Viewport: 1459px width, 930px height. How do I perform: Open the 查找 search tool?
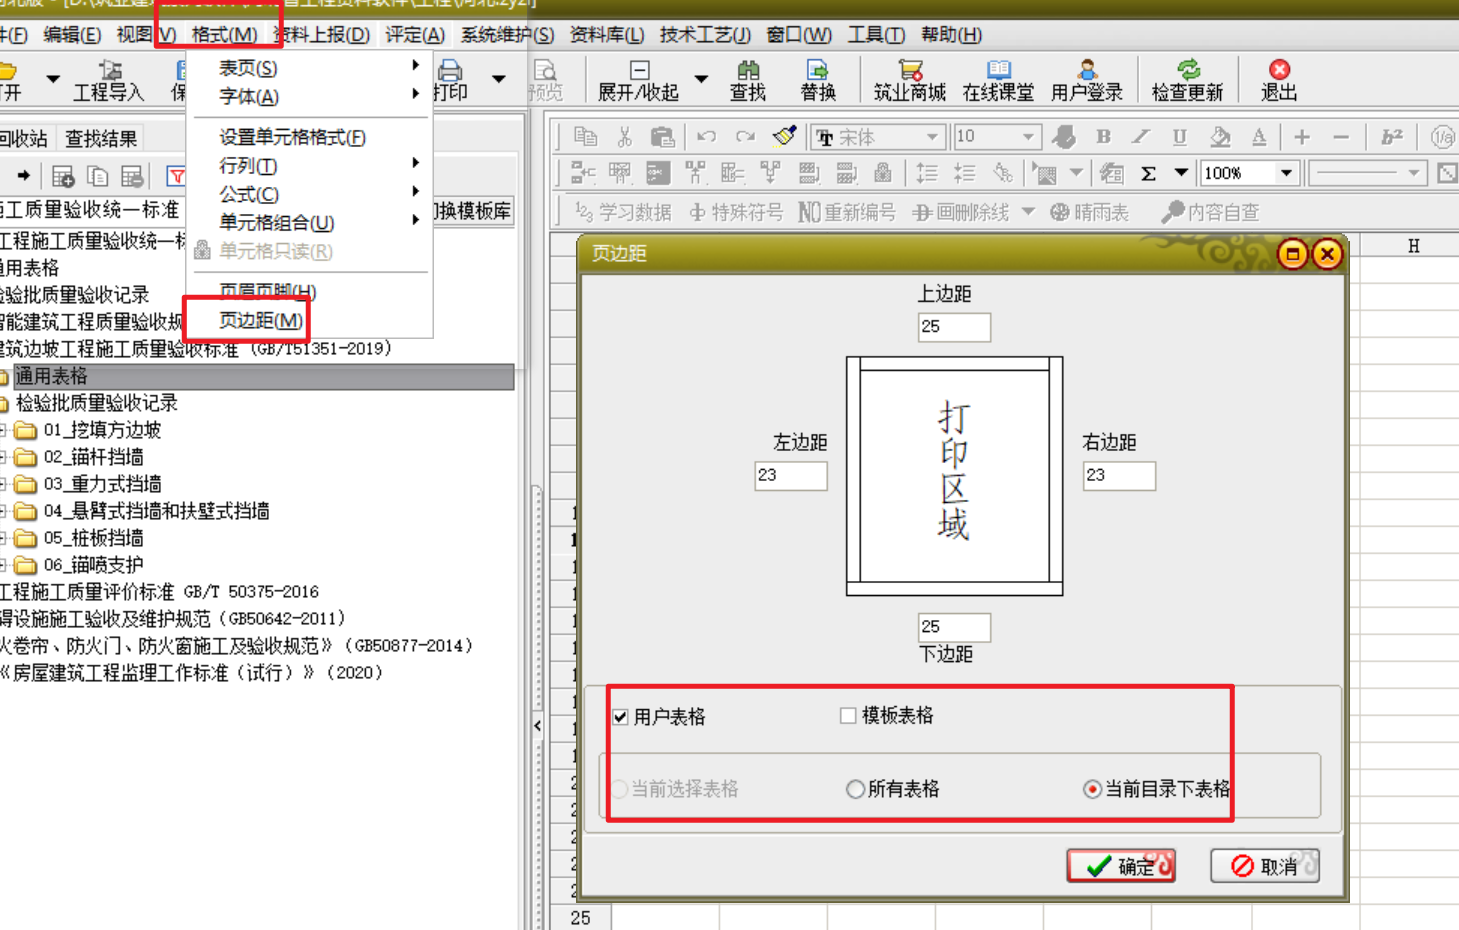748,81
